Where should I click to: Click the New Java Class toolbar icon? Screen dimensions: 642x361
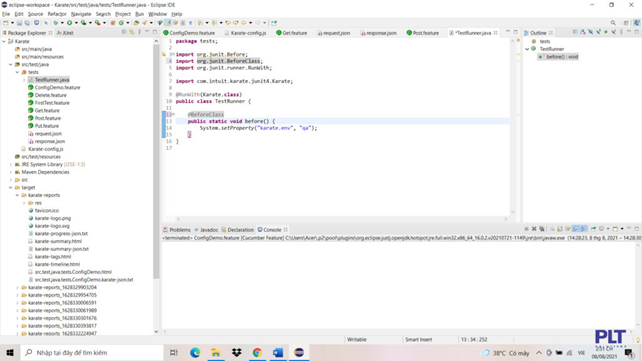[x=121, y=23]
